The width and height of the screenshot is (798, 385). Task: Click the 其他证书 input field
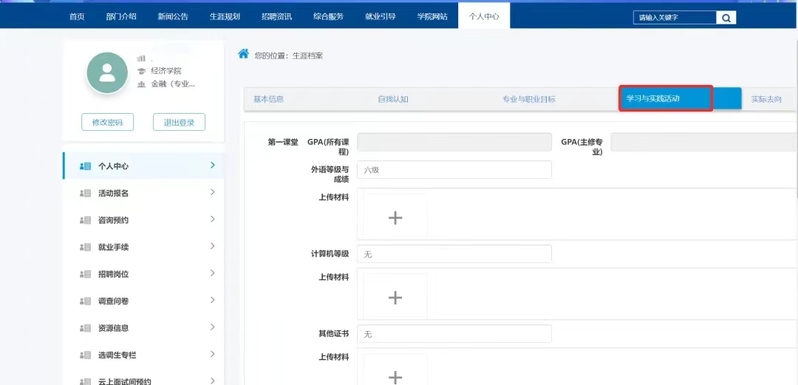click(x=454, y=334)
